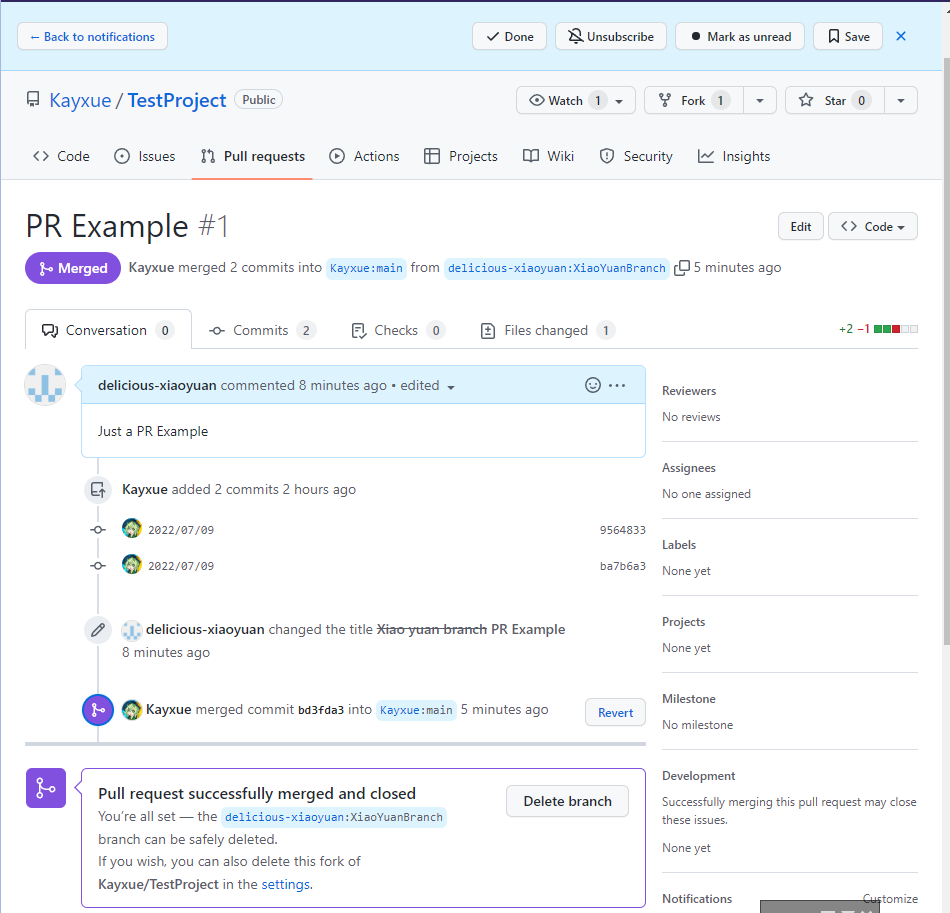Open the Star lists dropdown arrow
This screenshot has width=950, height=913.
coord(901,100)
